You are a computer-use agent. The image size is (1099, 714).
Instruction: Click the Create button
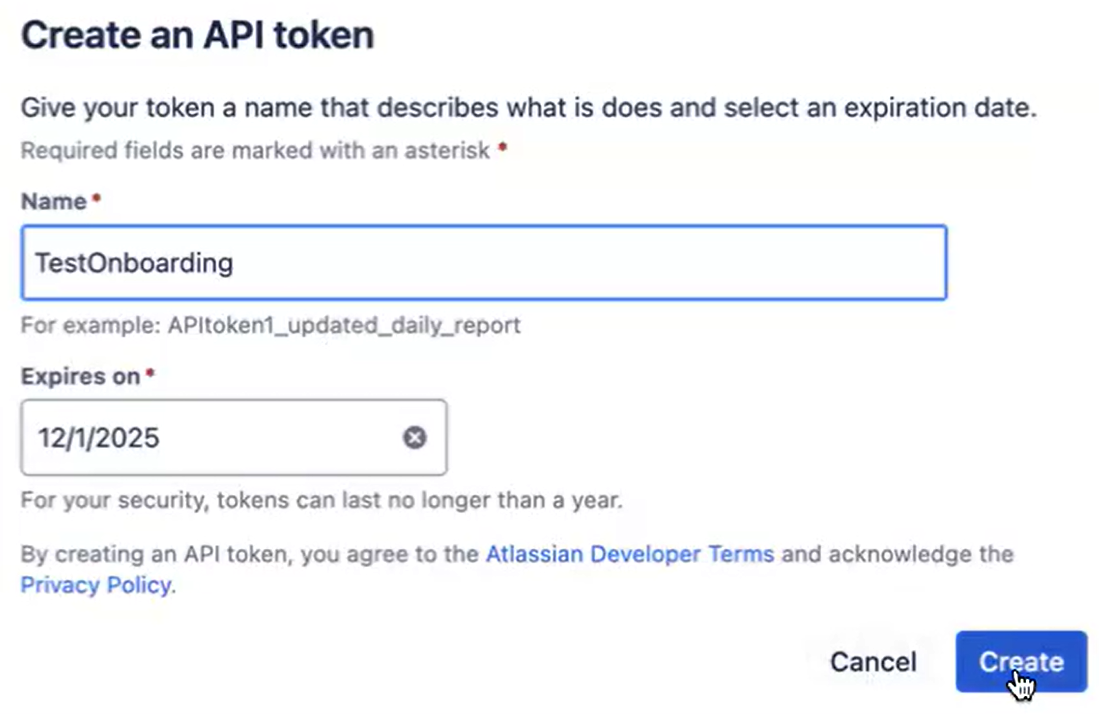coord(1020,661)
